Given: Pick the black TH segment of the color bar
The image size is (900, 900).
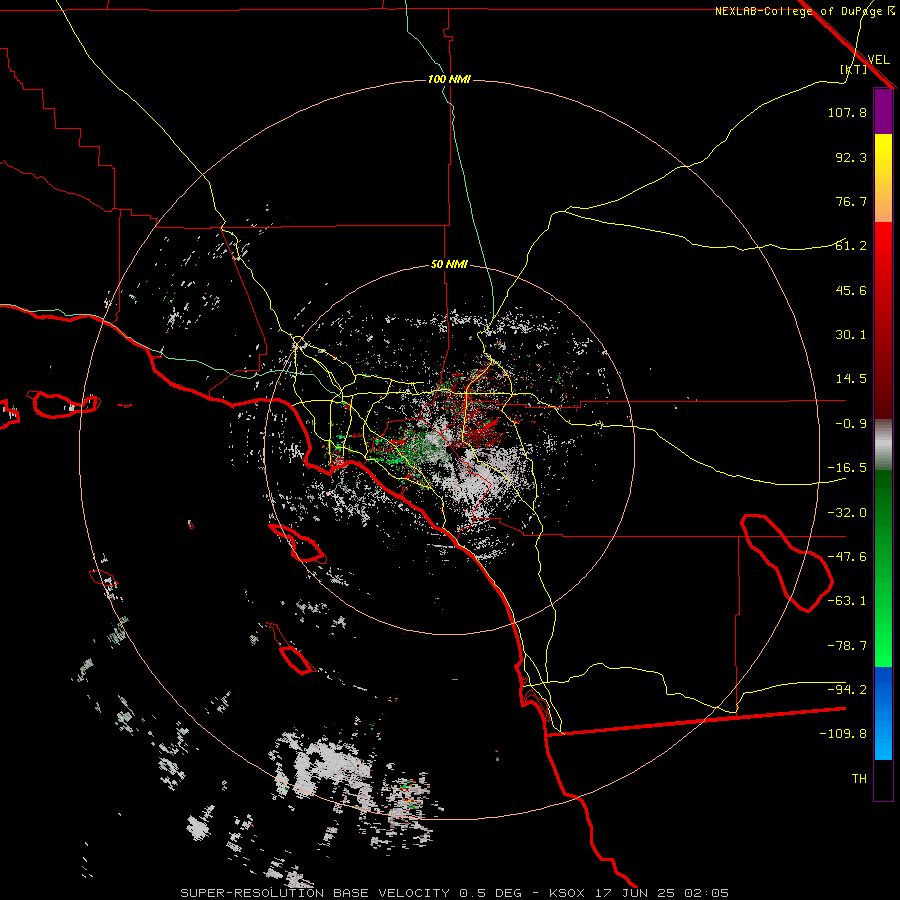Looking at the screenshot, I should point(883,780).
